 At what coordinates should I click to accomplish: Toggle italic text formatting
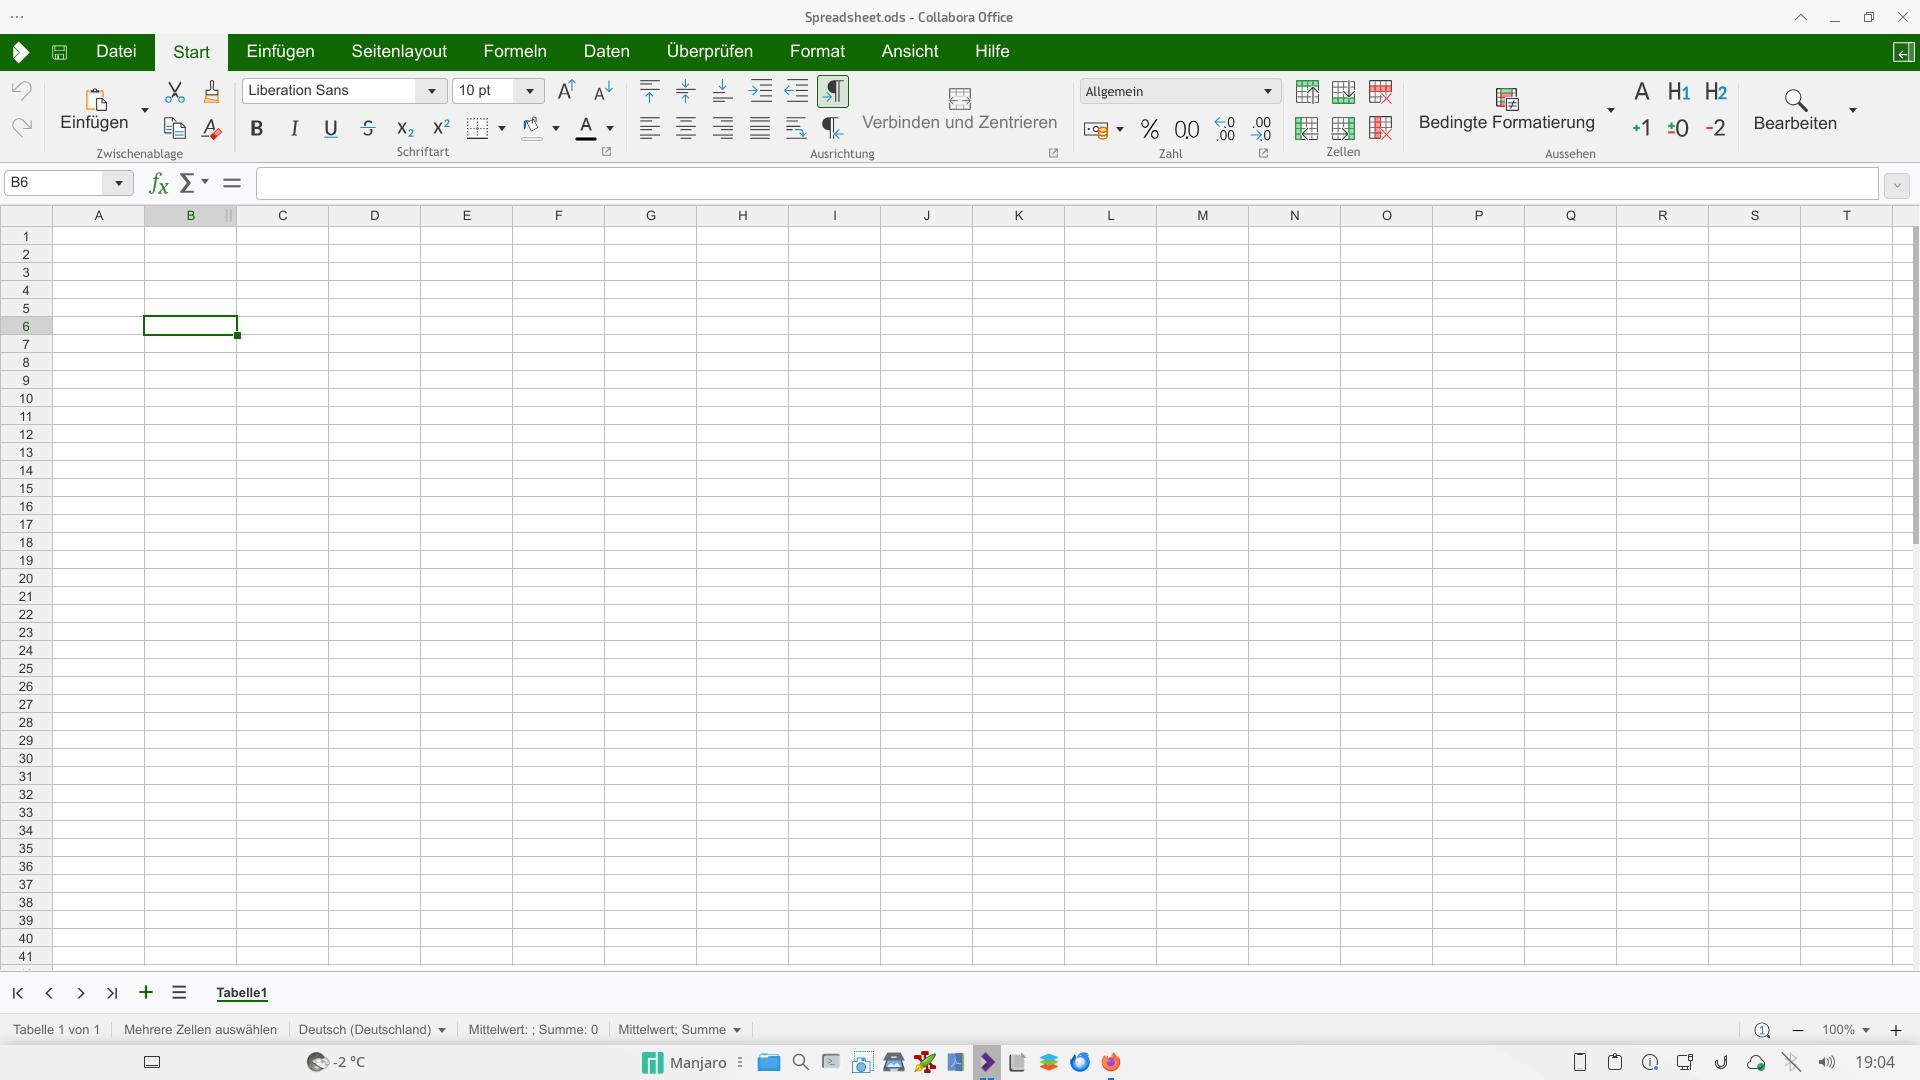tap(294, 128)
